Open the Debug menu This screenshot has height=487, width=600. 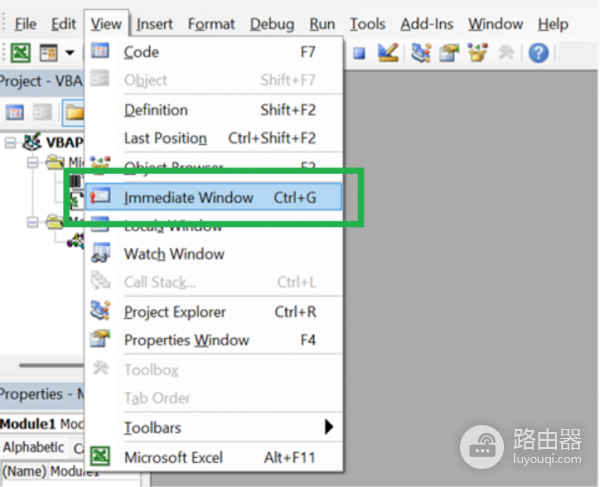pos(272,23)
